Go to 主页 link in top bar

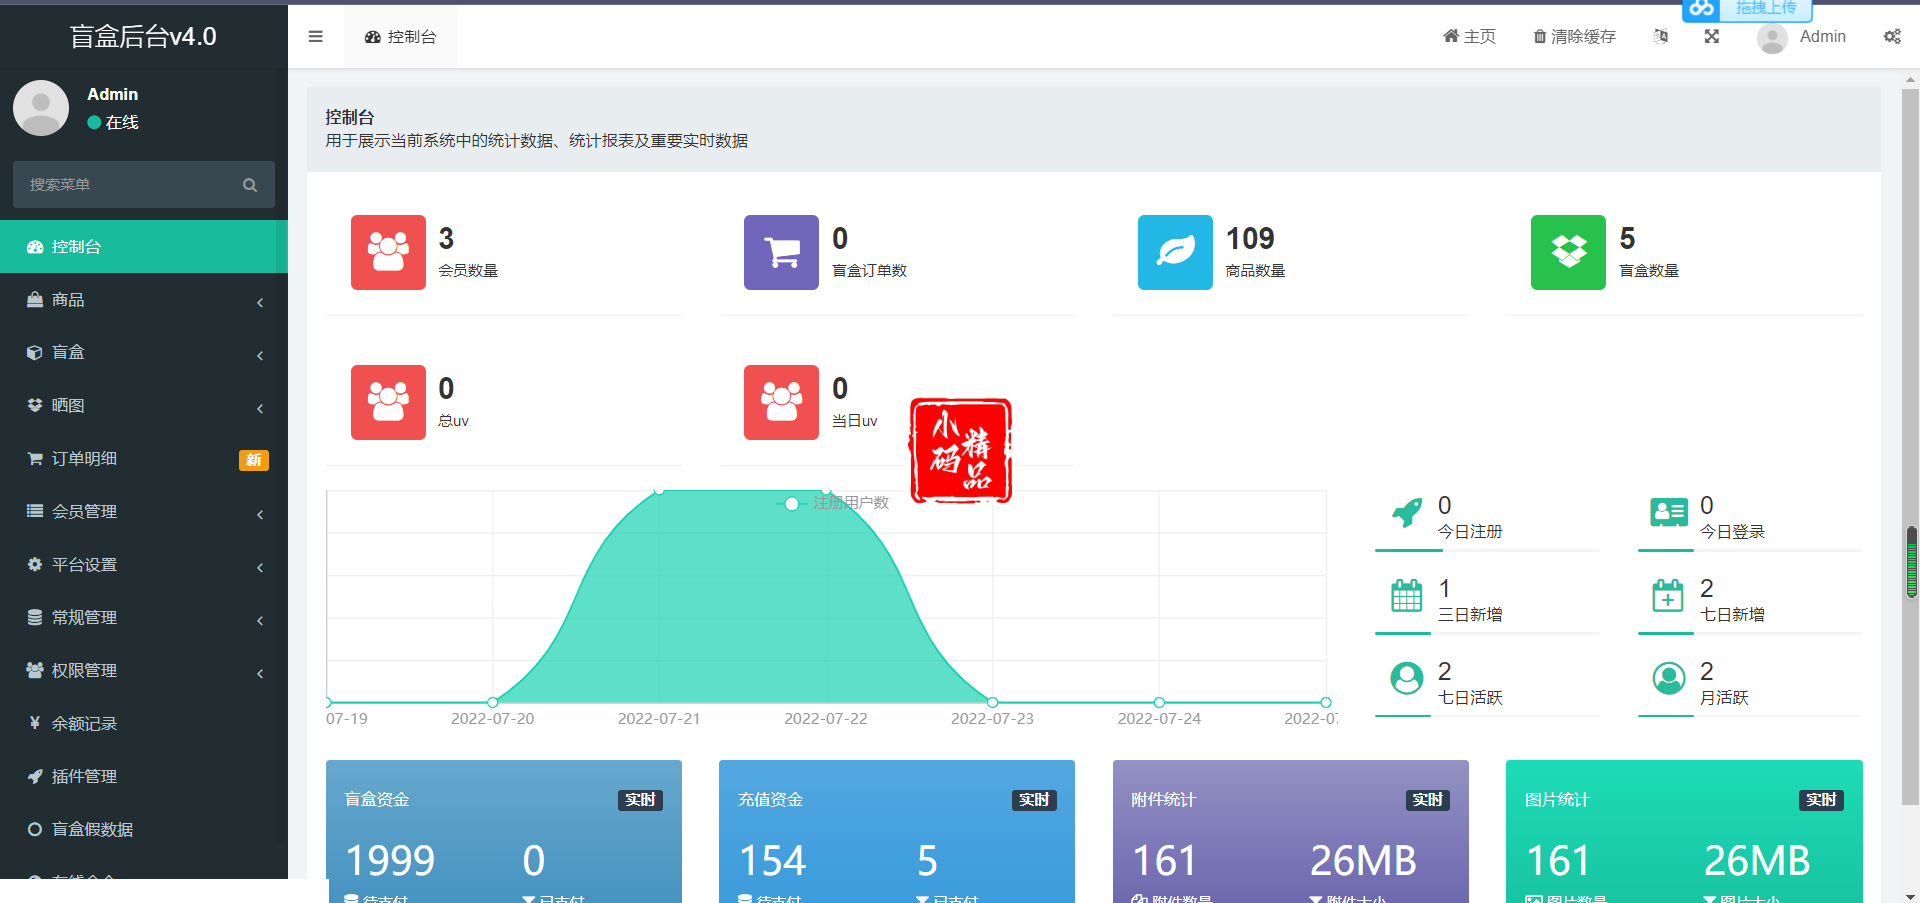[x=1469, y=37]
